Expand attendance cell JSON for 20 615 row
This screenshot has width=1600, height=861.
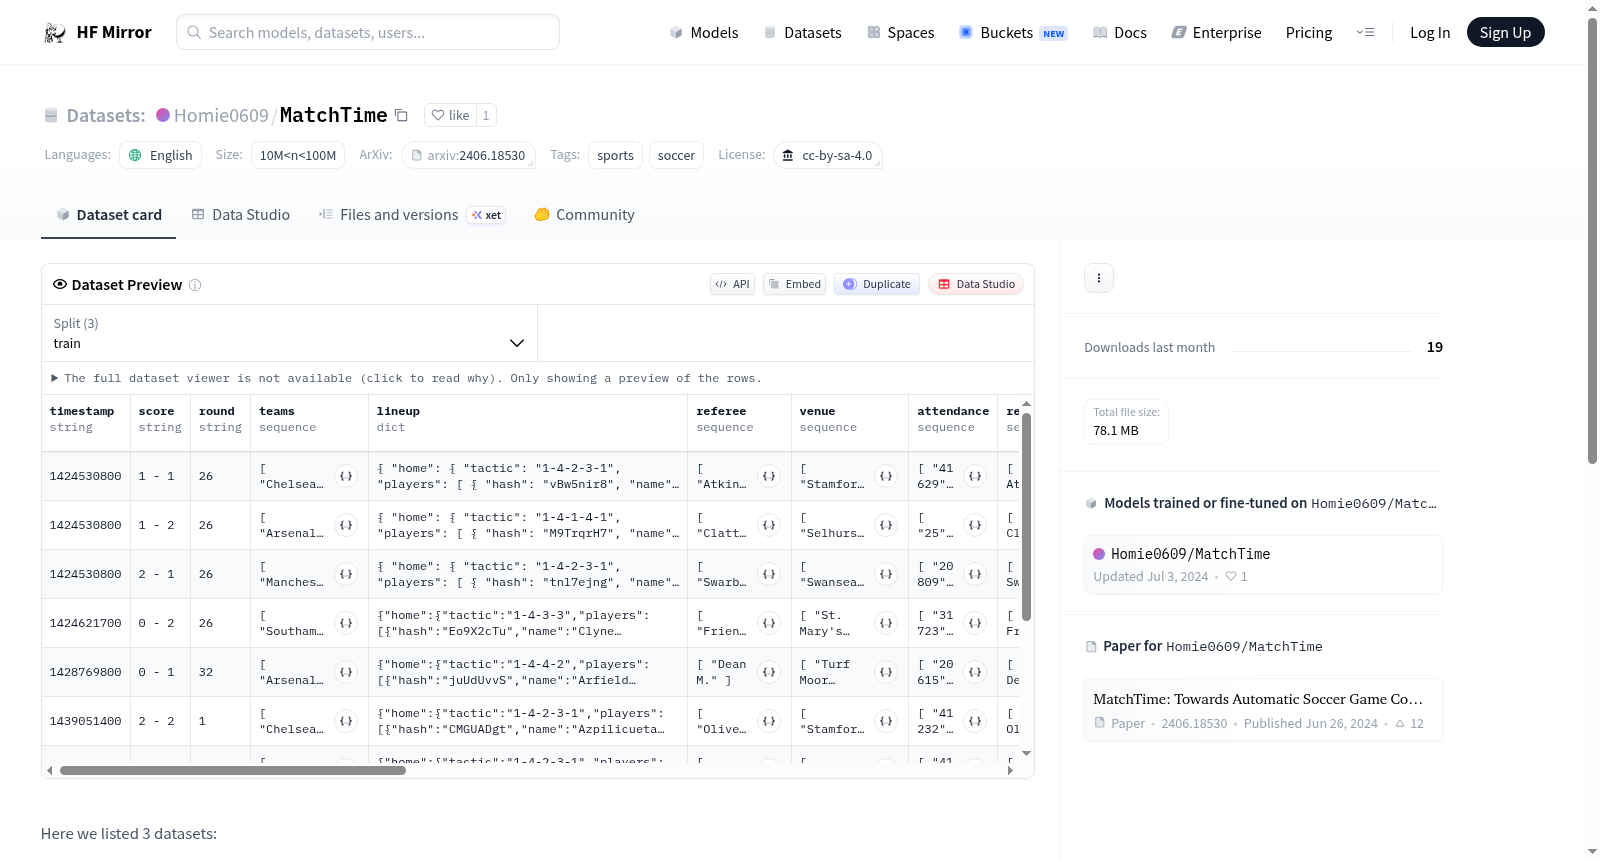coord(975,672)
